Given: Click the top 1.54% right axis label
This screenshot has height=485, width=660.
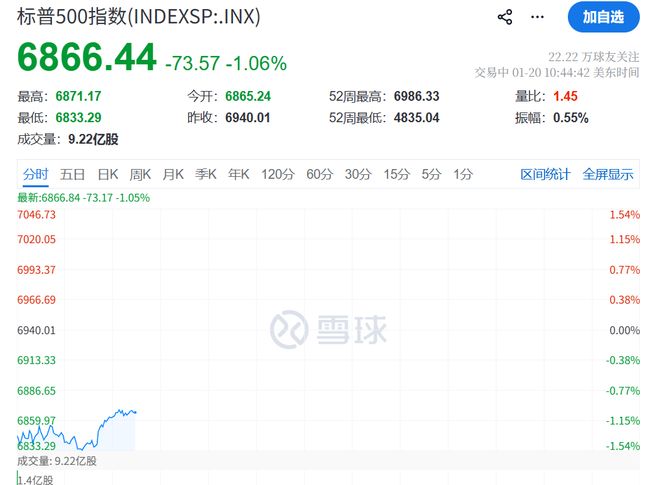Looking at the screenshot, I should 625,215.
